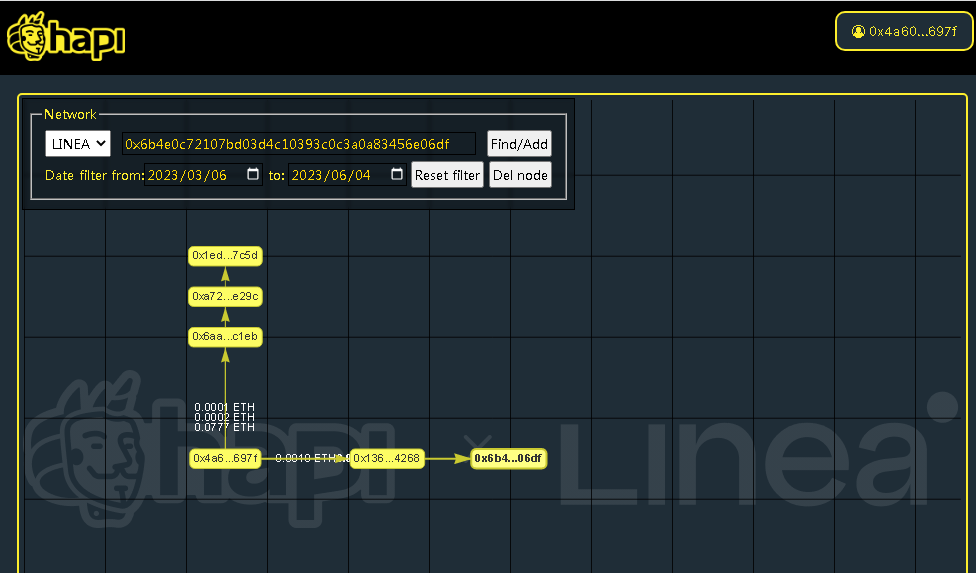
Task: Select the node 0x1ed...7c5d
Action: [x=225, y=256]
